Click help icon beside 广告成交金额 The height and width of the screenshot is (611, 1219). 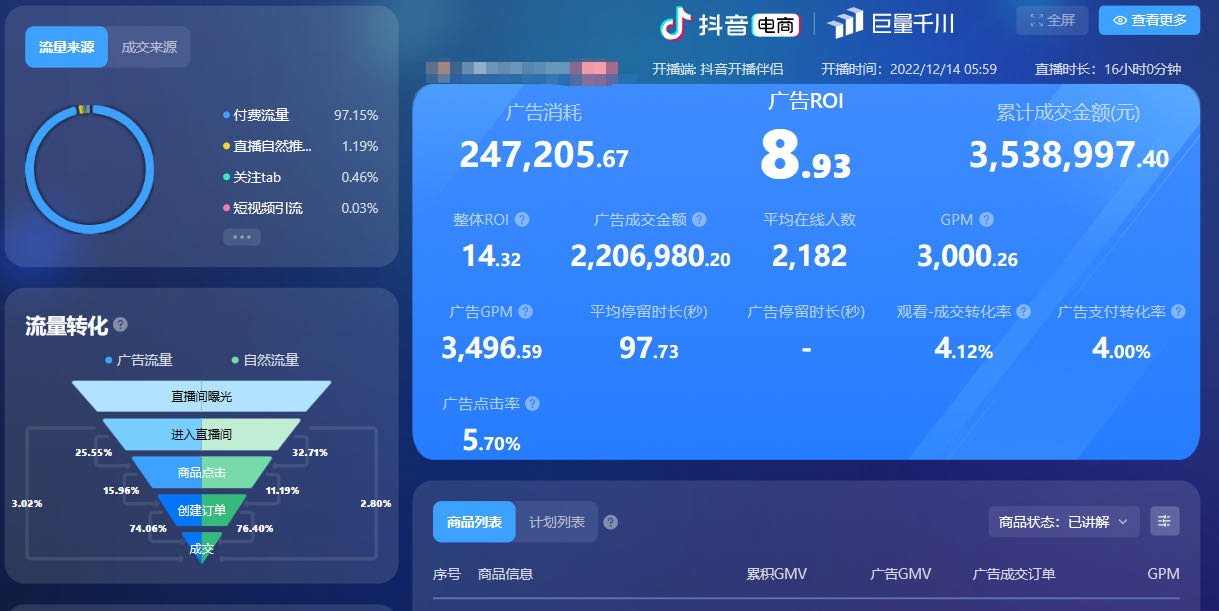[699, 220]
